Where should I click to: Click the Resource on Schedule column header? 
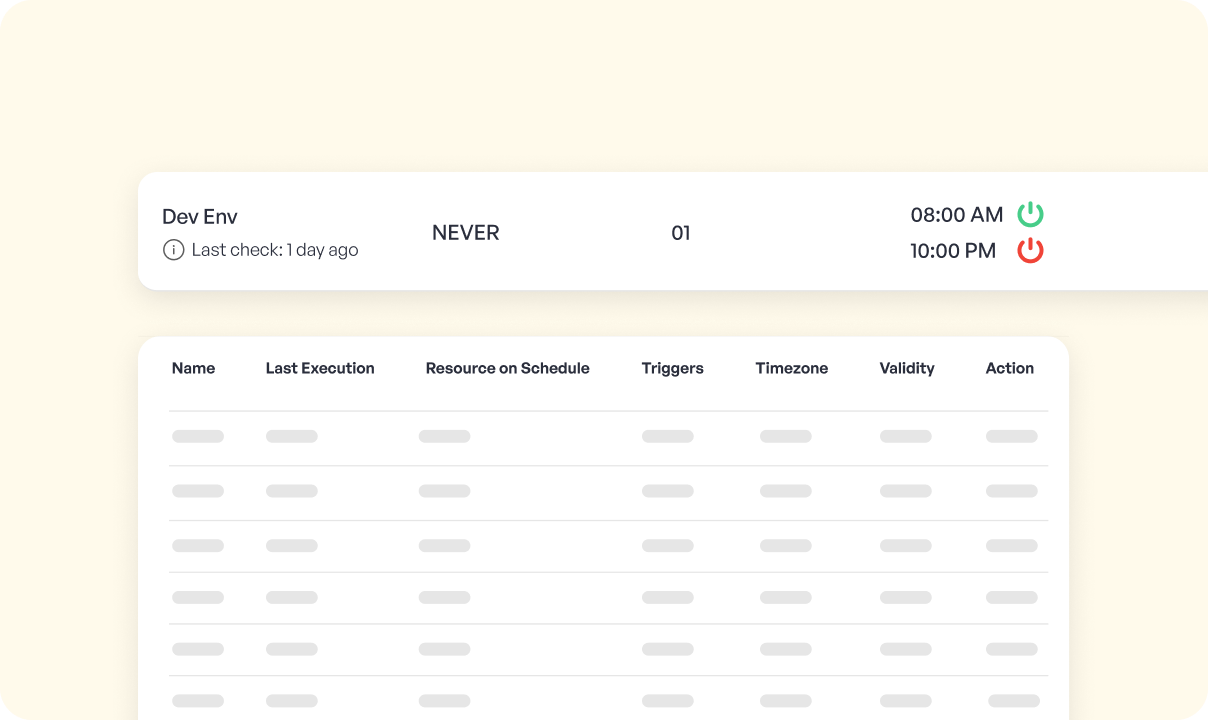507,368
